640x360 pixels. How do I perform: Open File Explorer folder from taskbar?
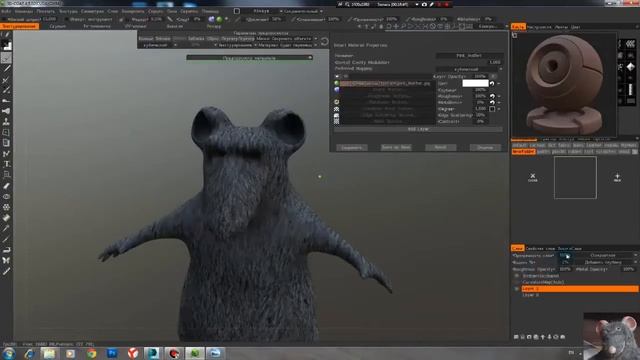pyautogui.click(x=49, y=353)
